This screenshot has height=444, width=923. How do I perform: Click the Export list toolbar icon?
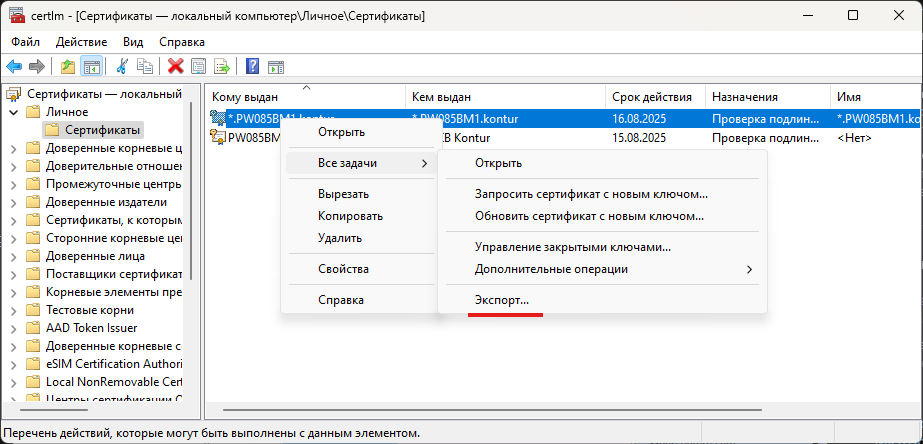coord(221,66)
